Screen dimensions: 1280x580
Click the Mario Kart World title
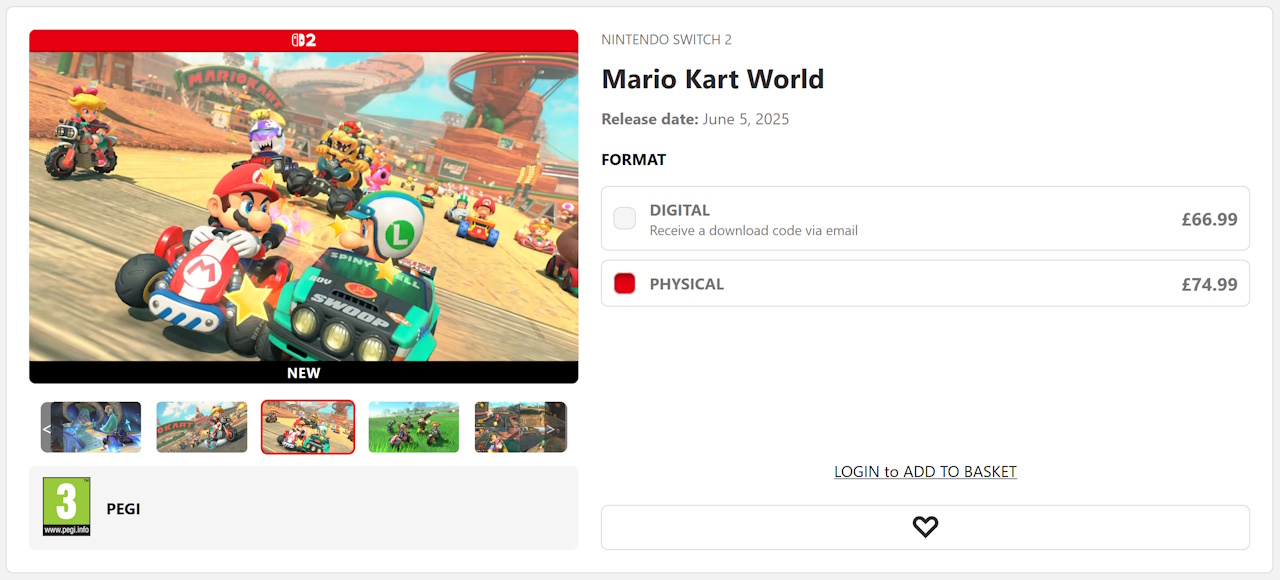712,79
